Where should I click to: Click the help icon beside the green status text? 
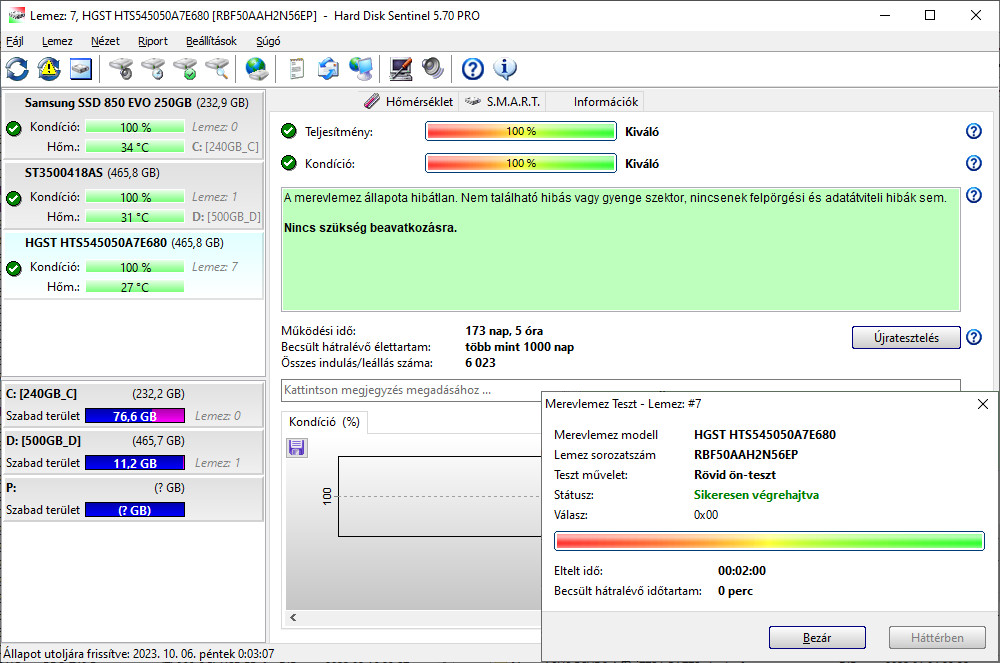point(974,194)
